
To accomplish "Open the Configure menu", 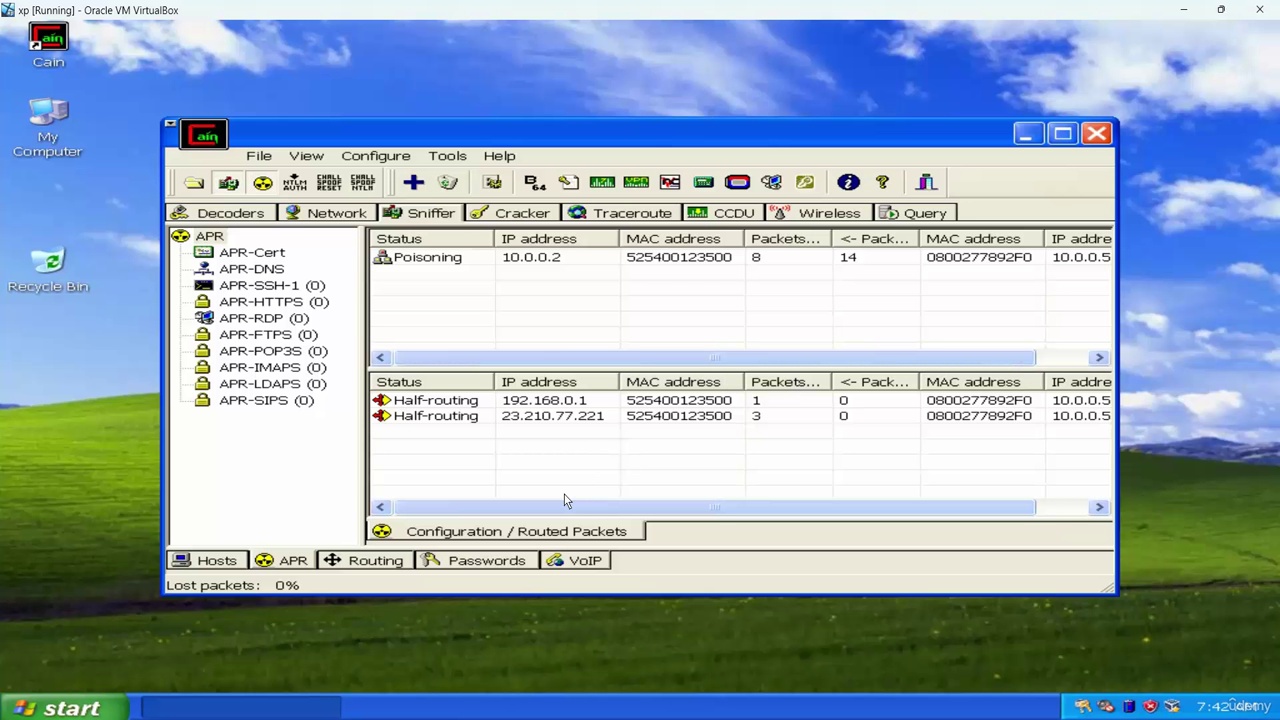I will tap(376, 156).
